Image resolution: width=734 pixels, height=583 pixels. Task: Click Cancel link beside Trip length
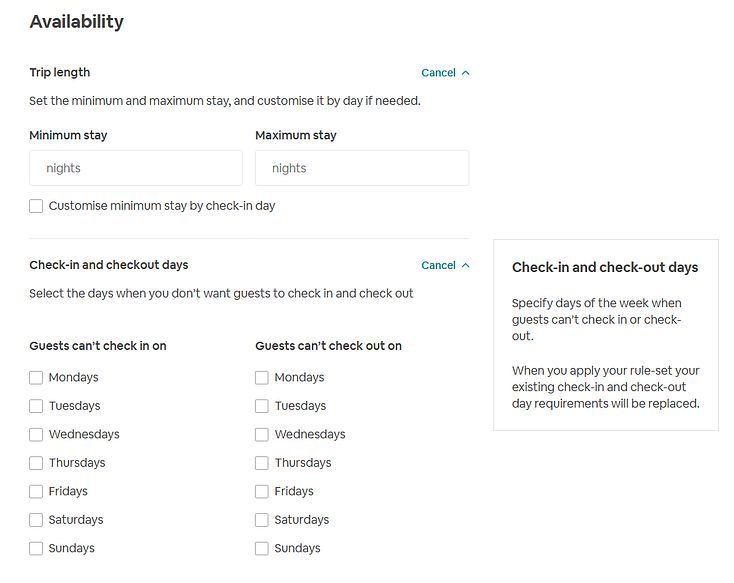pyautogui.click(x=438, y=73)
